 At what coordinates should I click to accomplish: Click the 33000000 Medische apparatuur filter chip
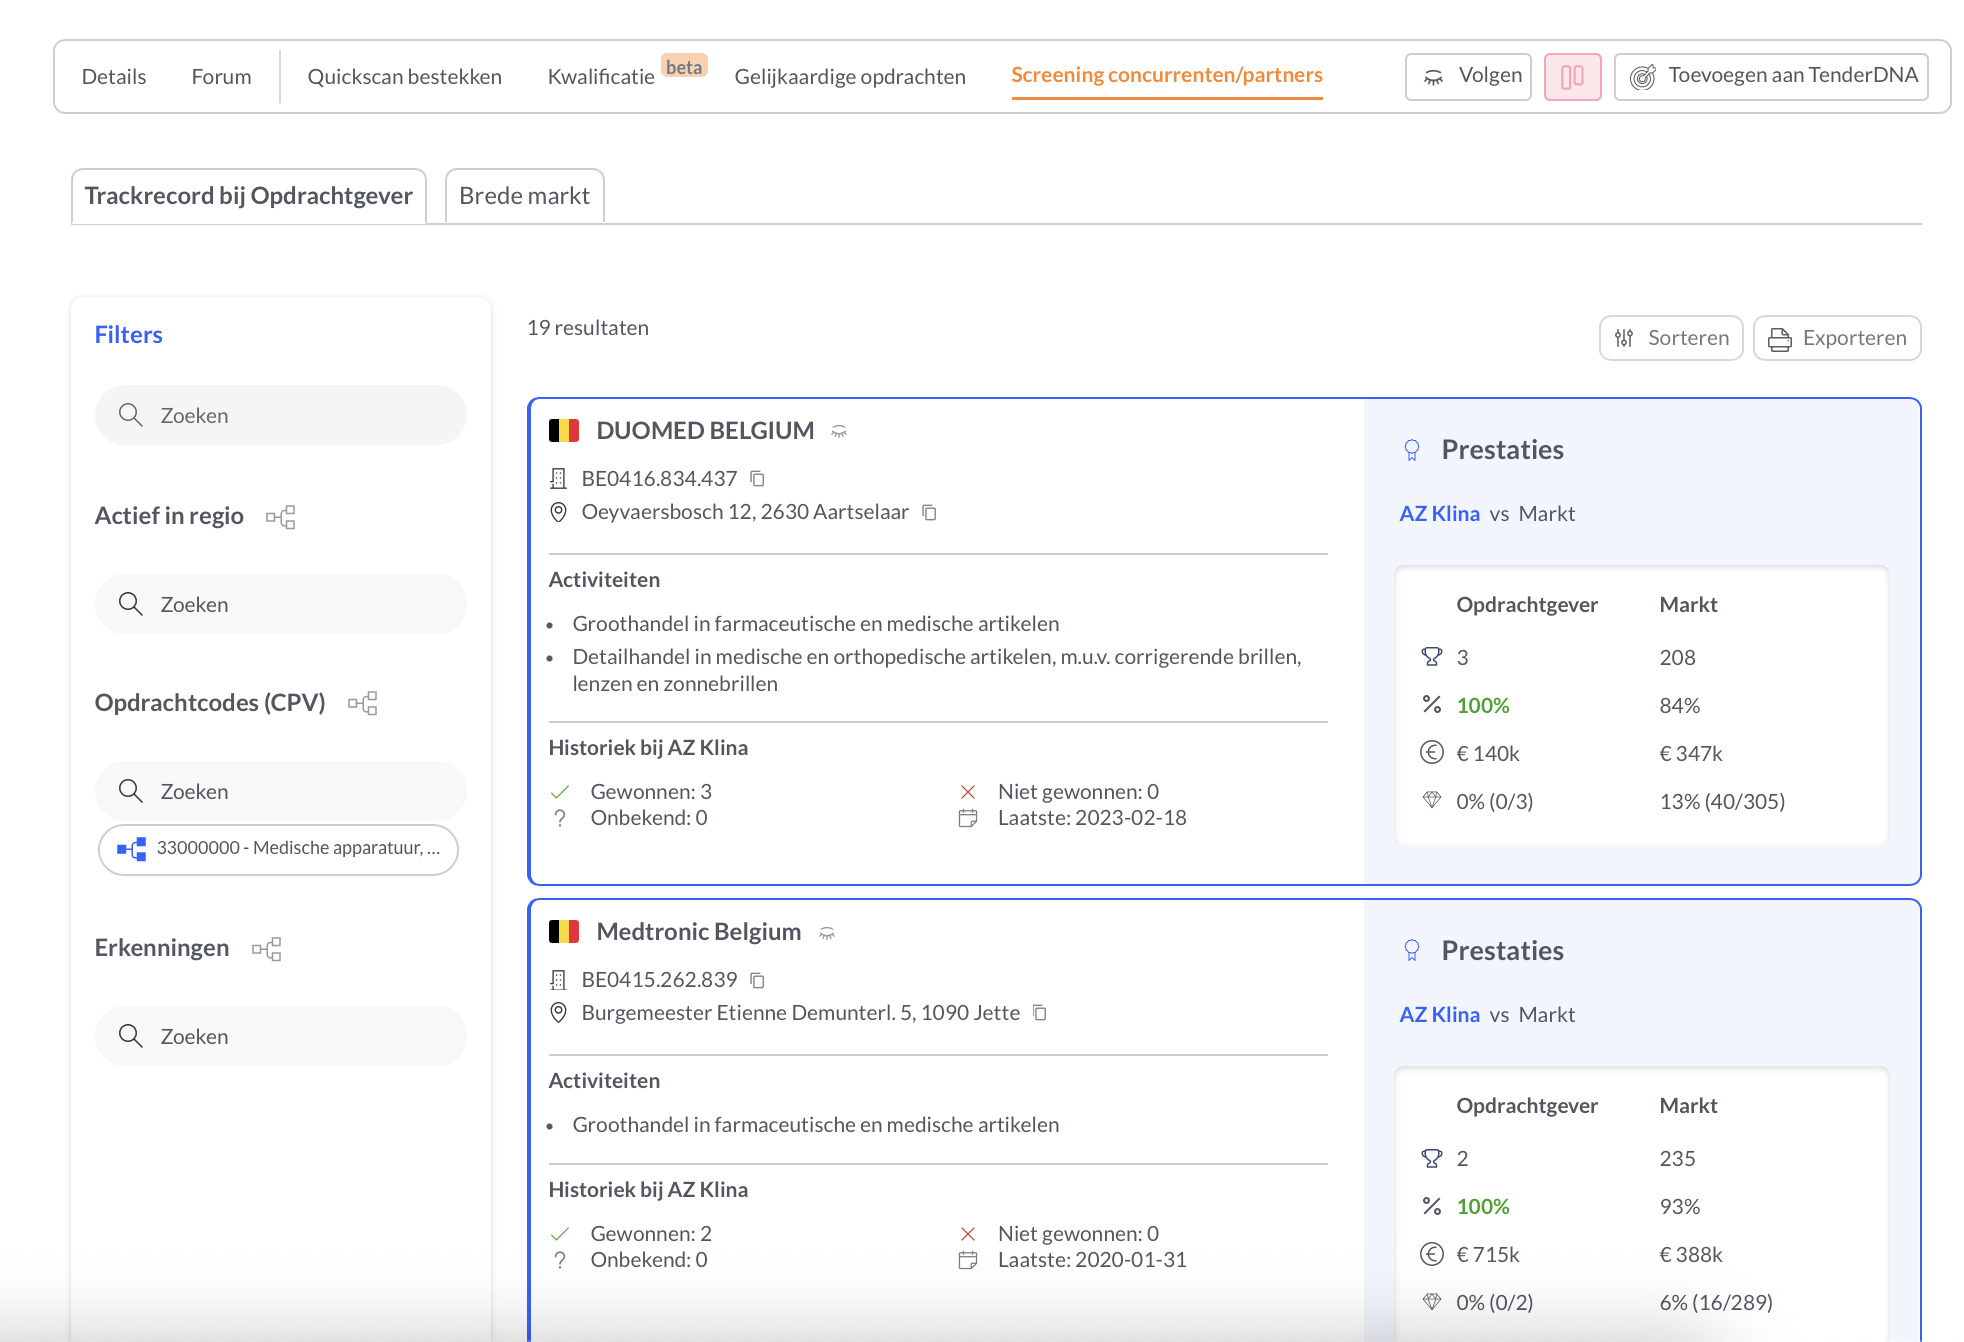click(278, 849)
